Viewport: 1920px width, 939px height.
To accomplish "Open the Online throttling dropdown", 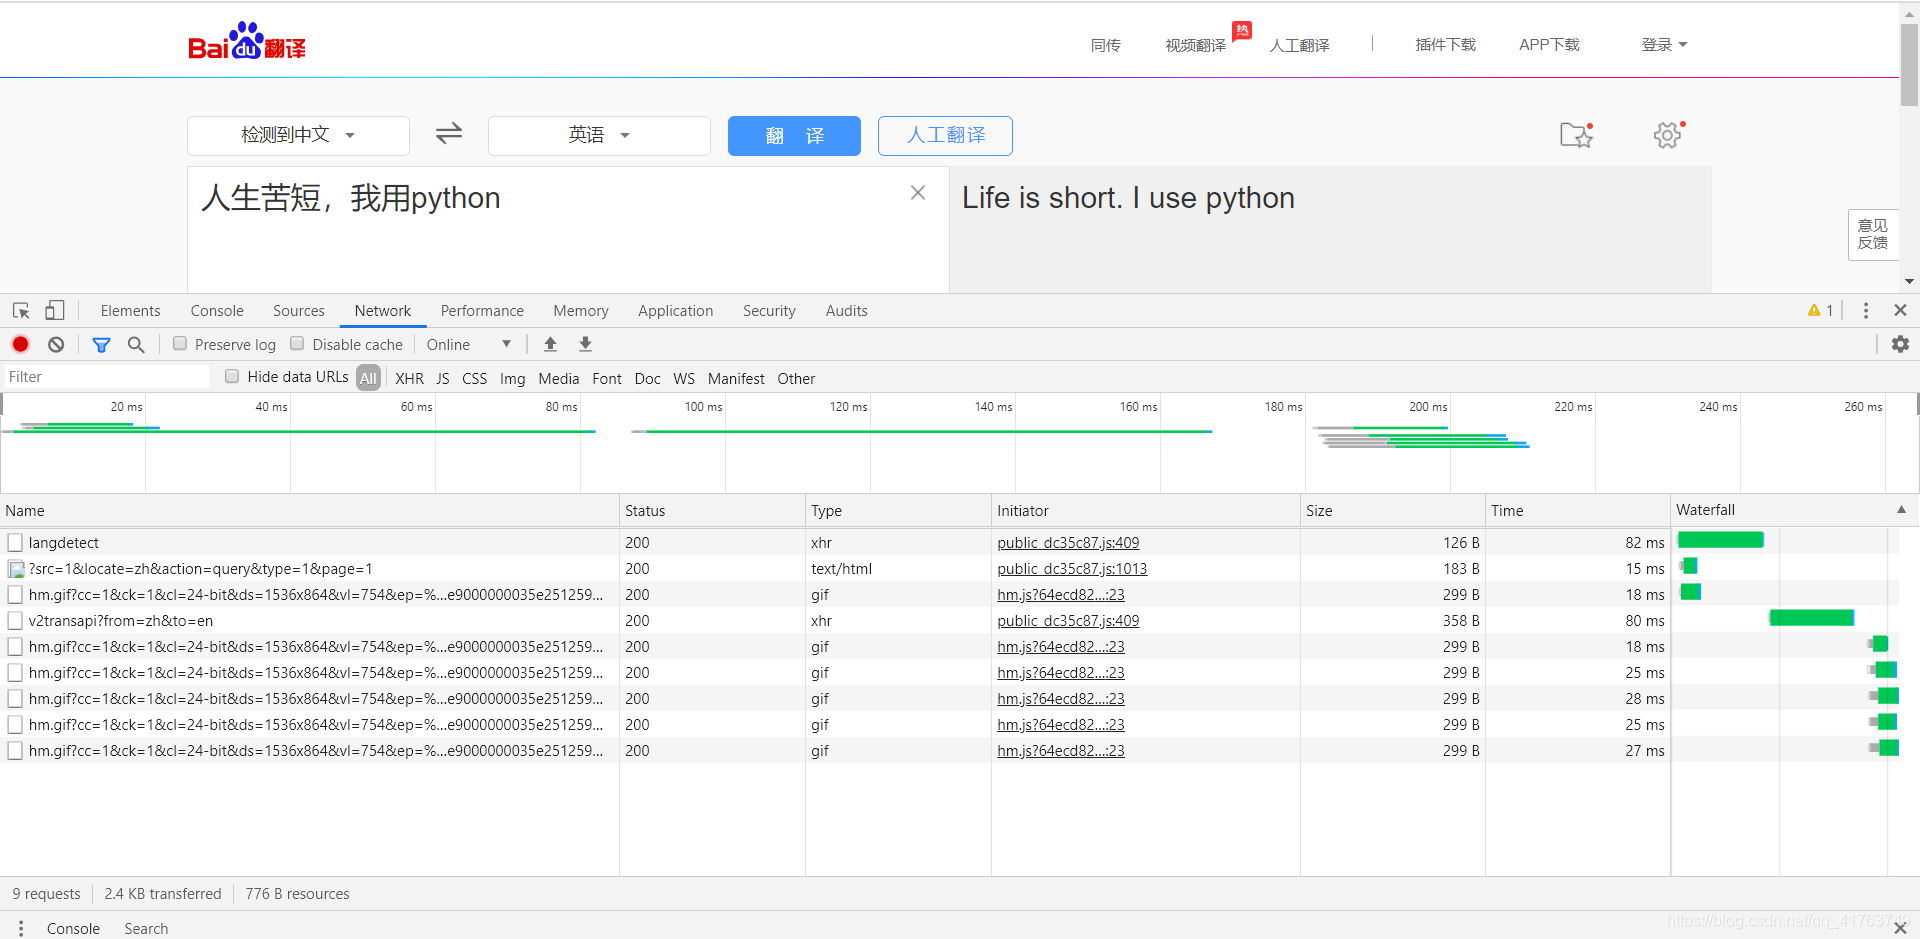I will coord(468,344).
